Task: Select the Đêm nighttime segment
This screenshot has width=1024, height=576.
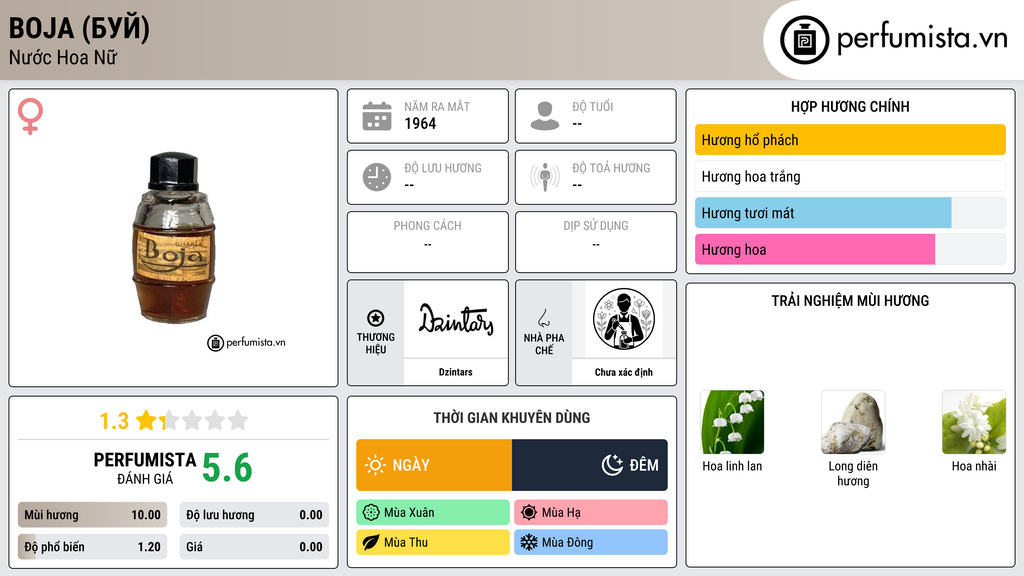Action: point(590,465)
